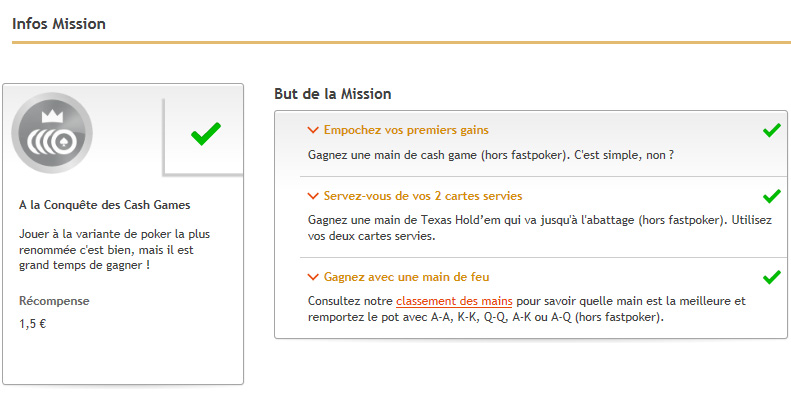Select the Servez-vous de vos 2 cartes servies heading

tap(423, 196)
